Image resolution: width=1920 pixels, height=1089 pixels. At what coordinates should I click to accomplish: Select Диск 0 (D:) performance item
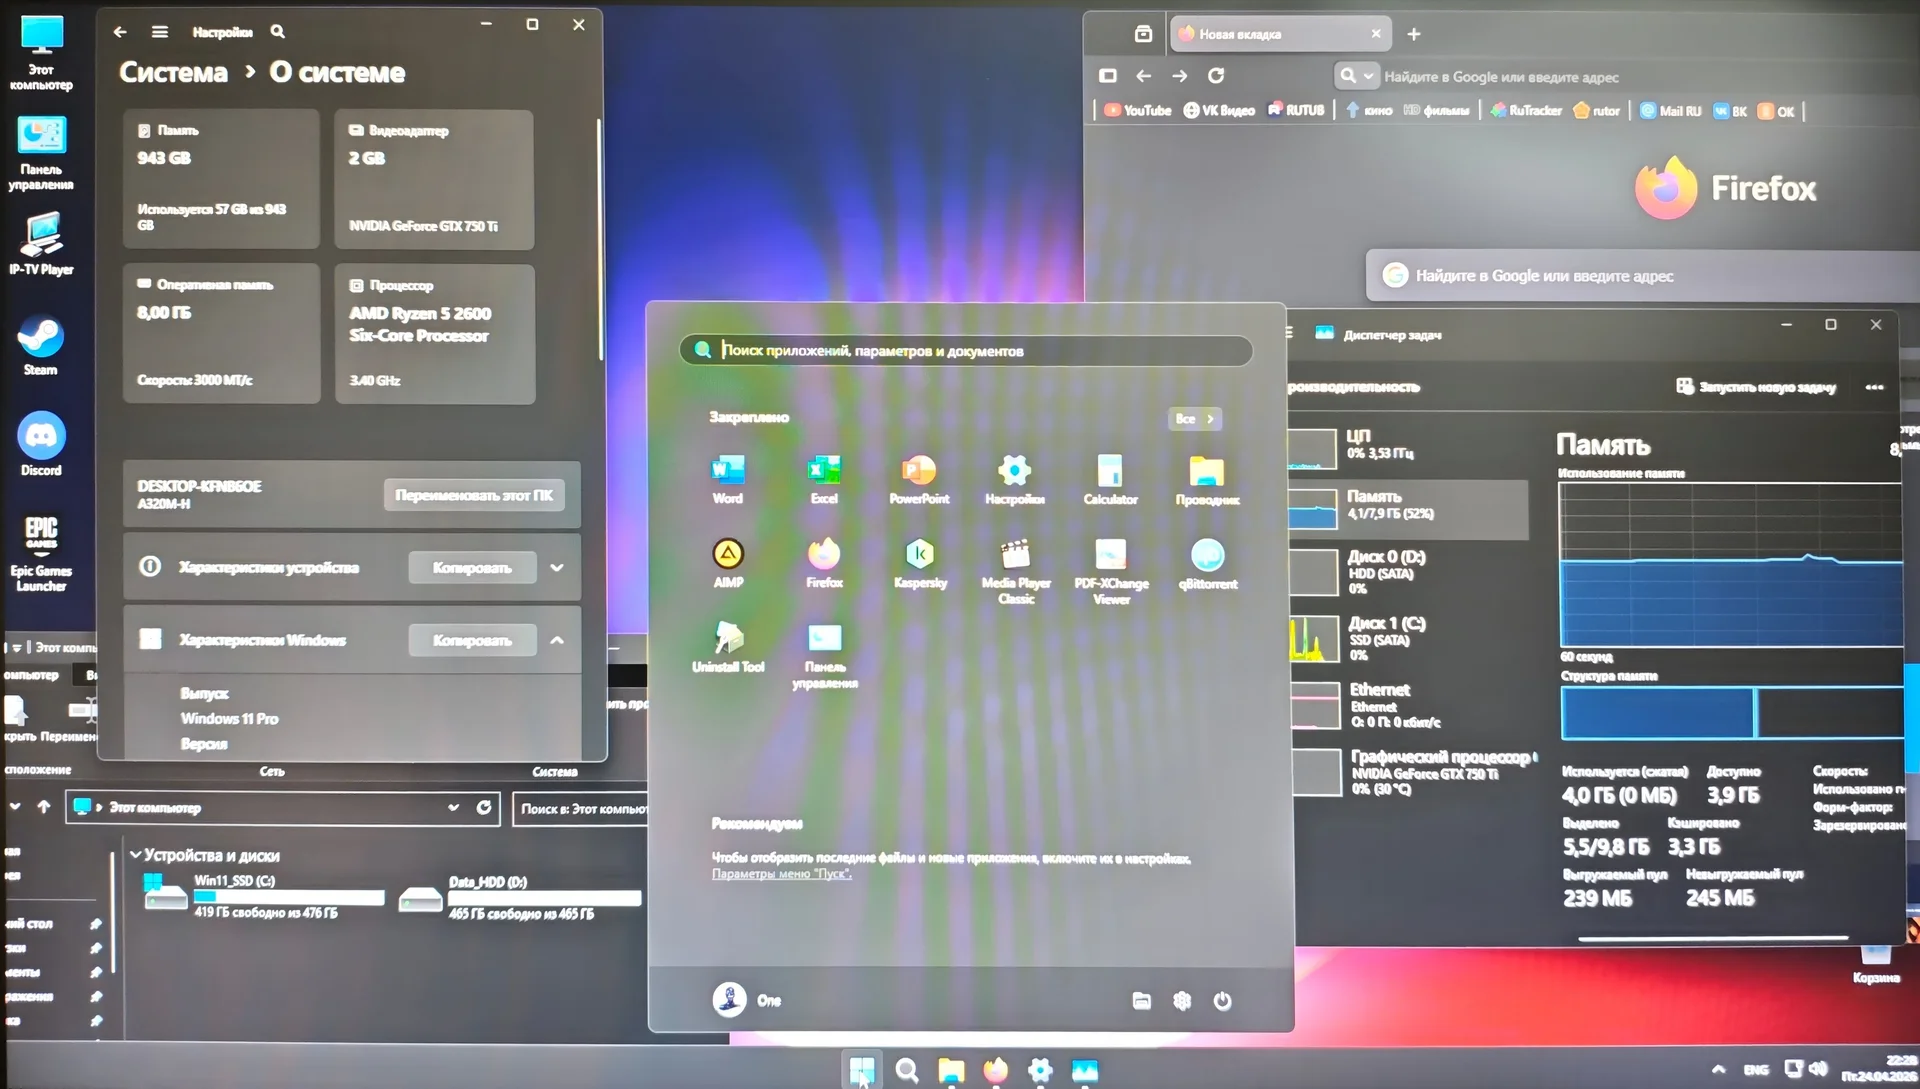1406,573
